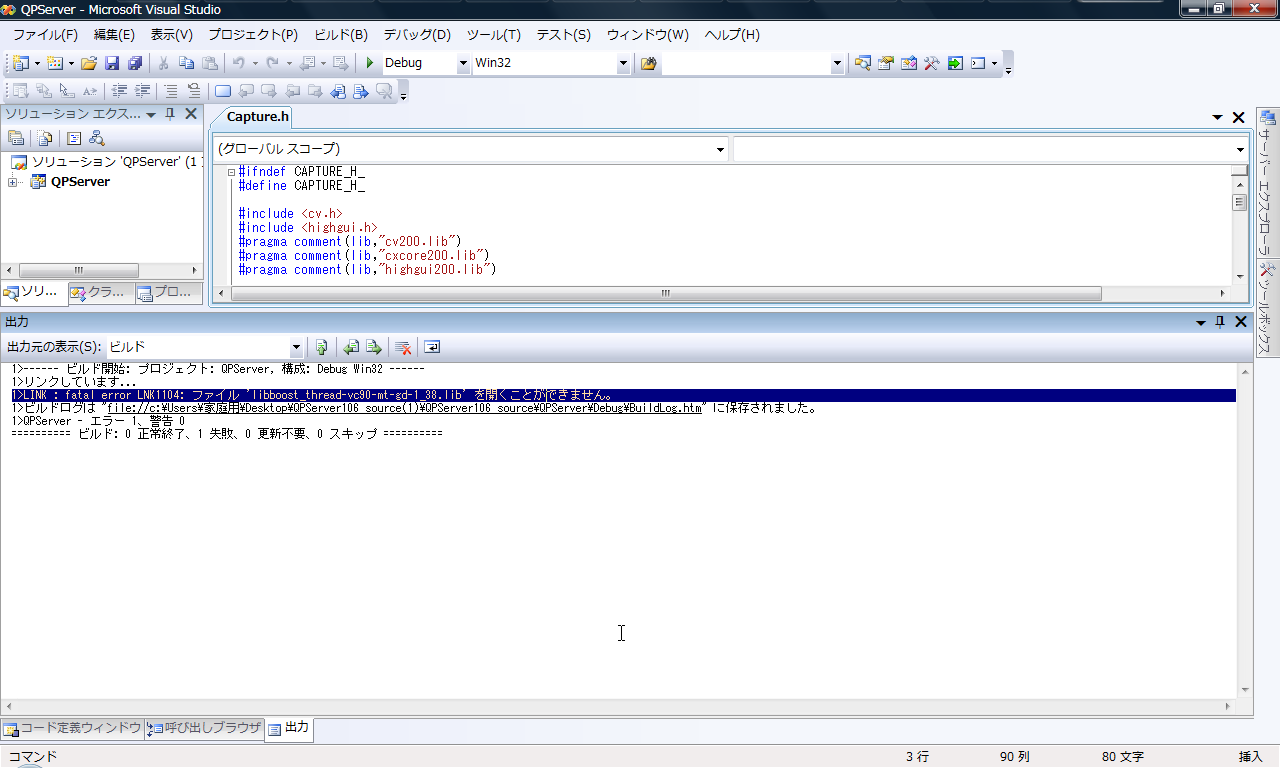1280x768 pixels.
Task: Toggle auto-hide pin on the output panel
Action: point(1219,322)
